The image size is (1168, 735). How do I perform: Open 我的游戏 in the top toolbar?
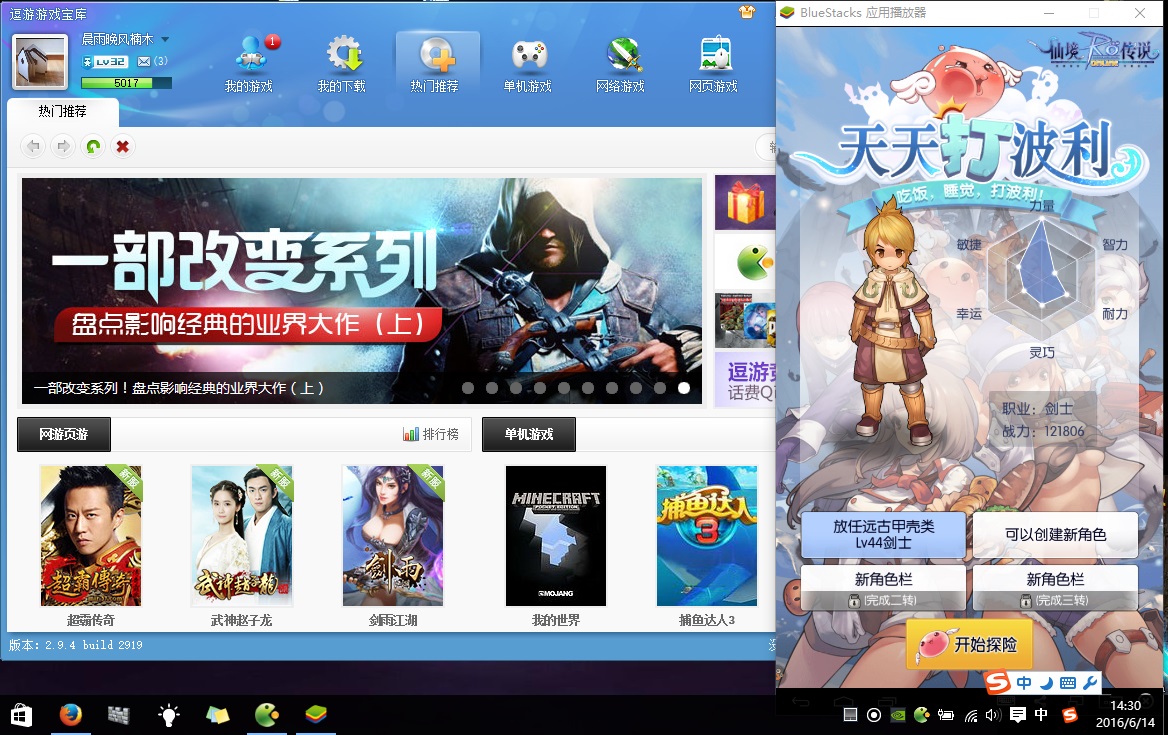249,64
